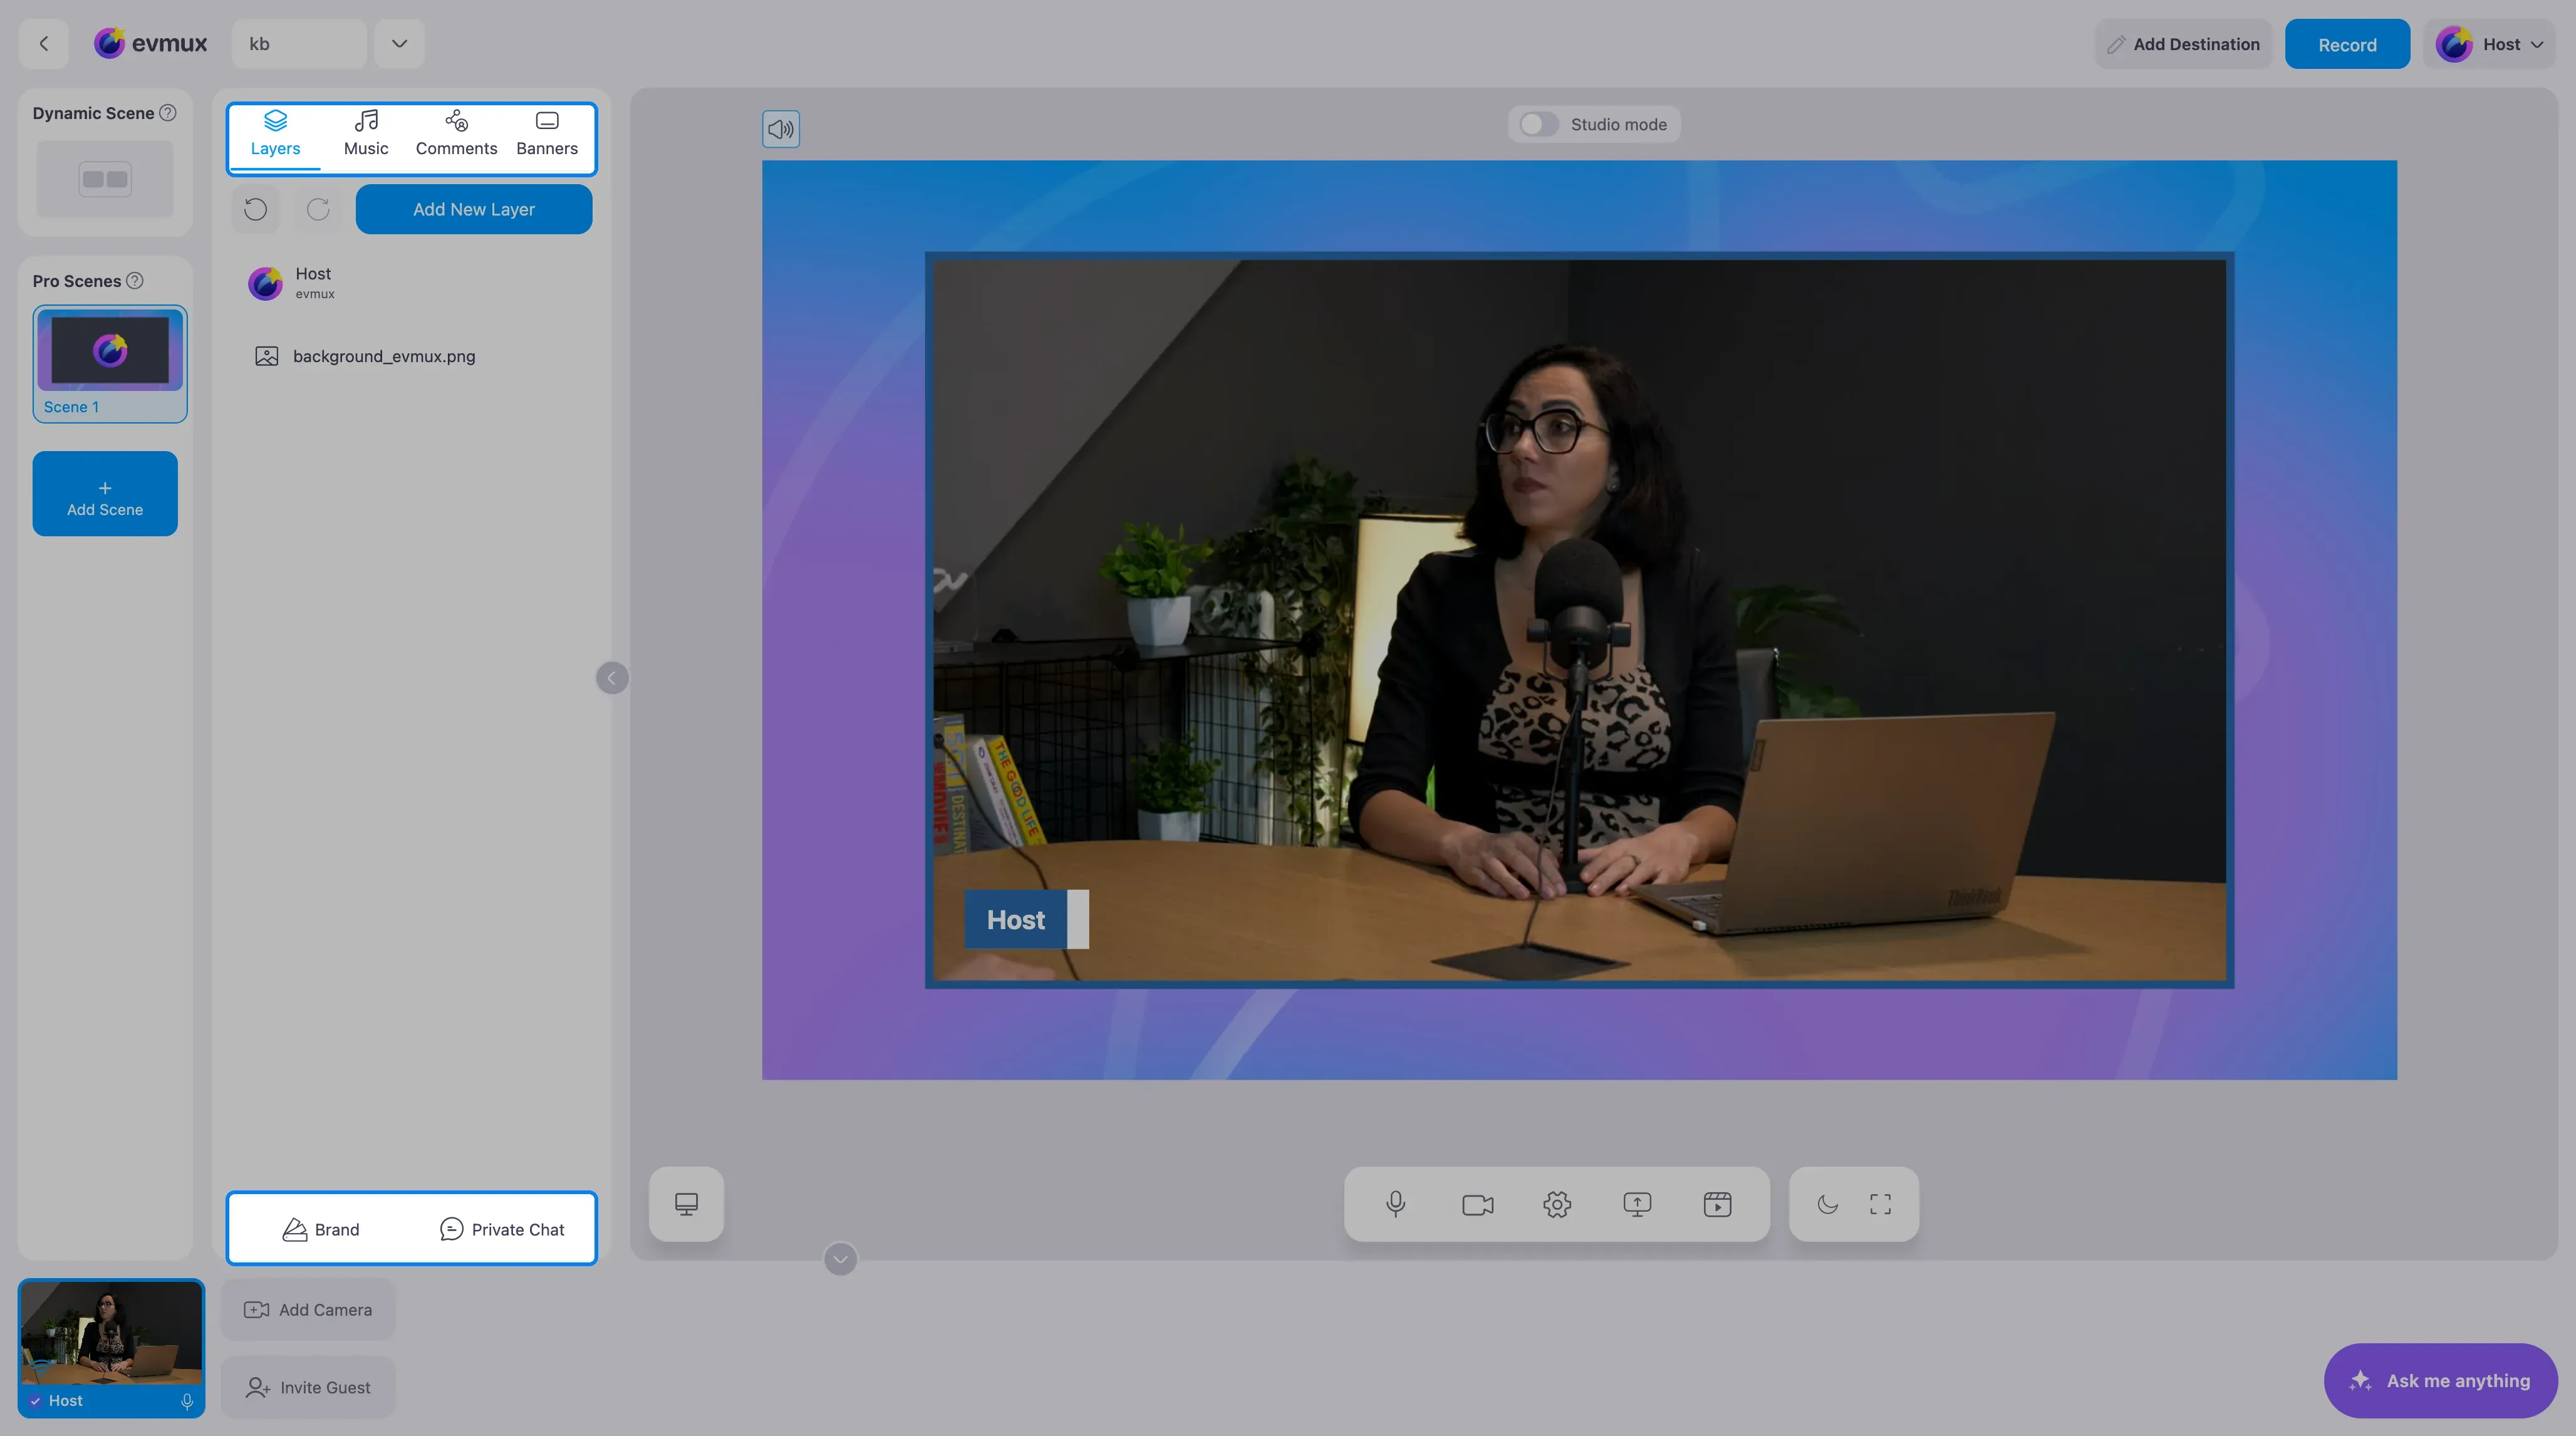Switch to the Music tab
This screenshot has width=2576, height=1436.
coord(366,135)
